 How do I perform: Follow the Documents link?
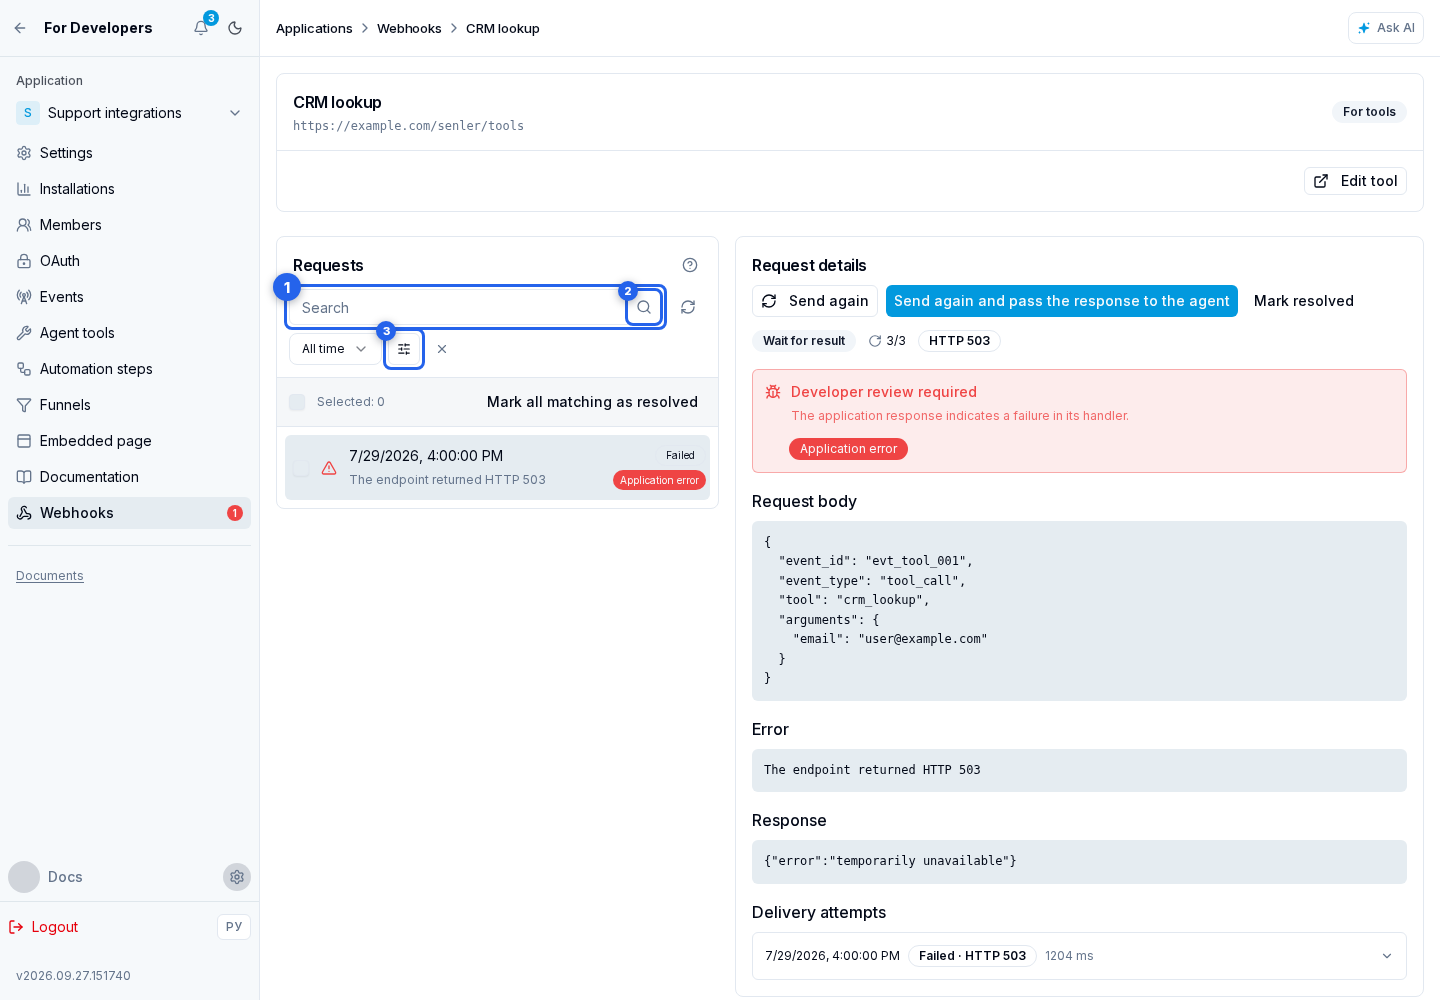[50, 576]
